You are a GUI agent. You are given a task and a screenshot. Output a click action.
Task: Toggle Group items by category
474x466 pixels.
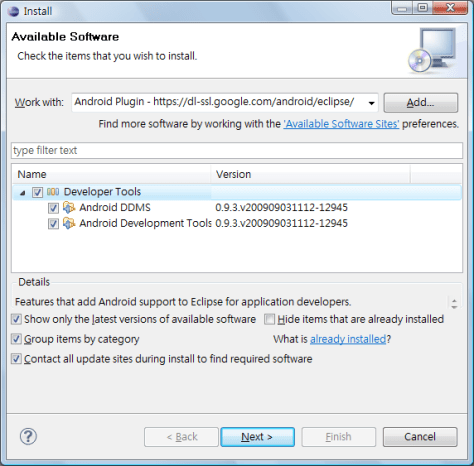[16, 339]
